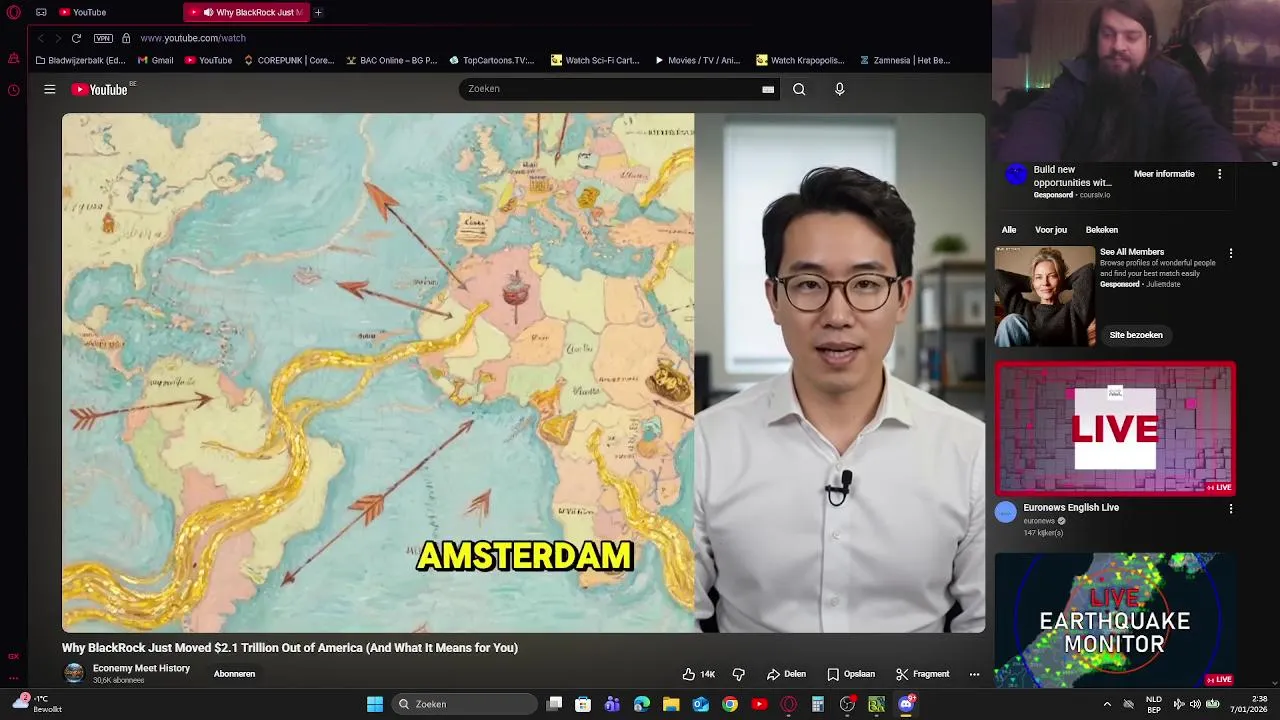Open Task View on the taskbar

(x=555, y=704)
